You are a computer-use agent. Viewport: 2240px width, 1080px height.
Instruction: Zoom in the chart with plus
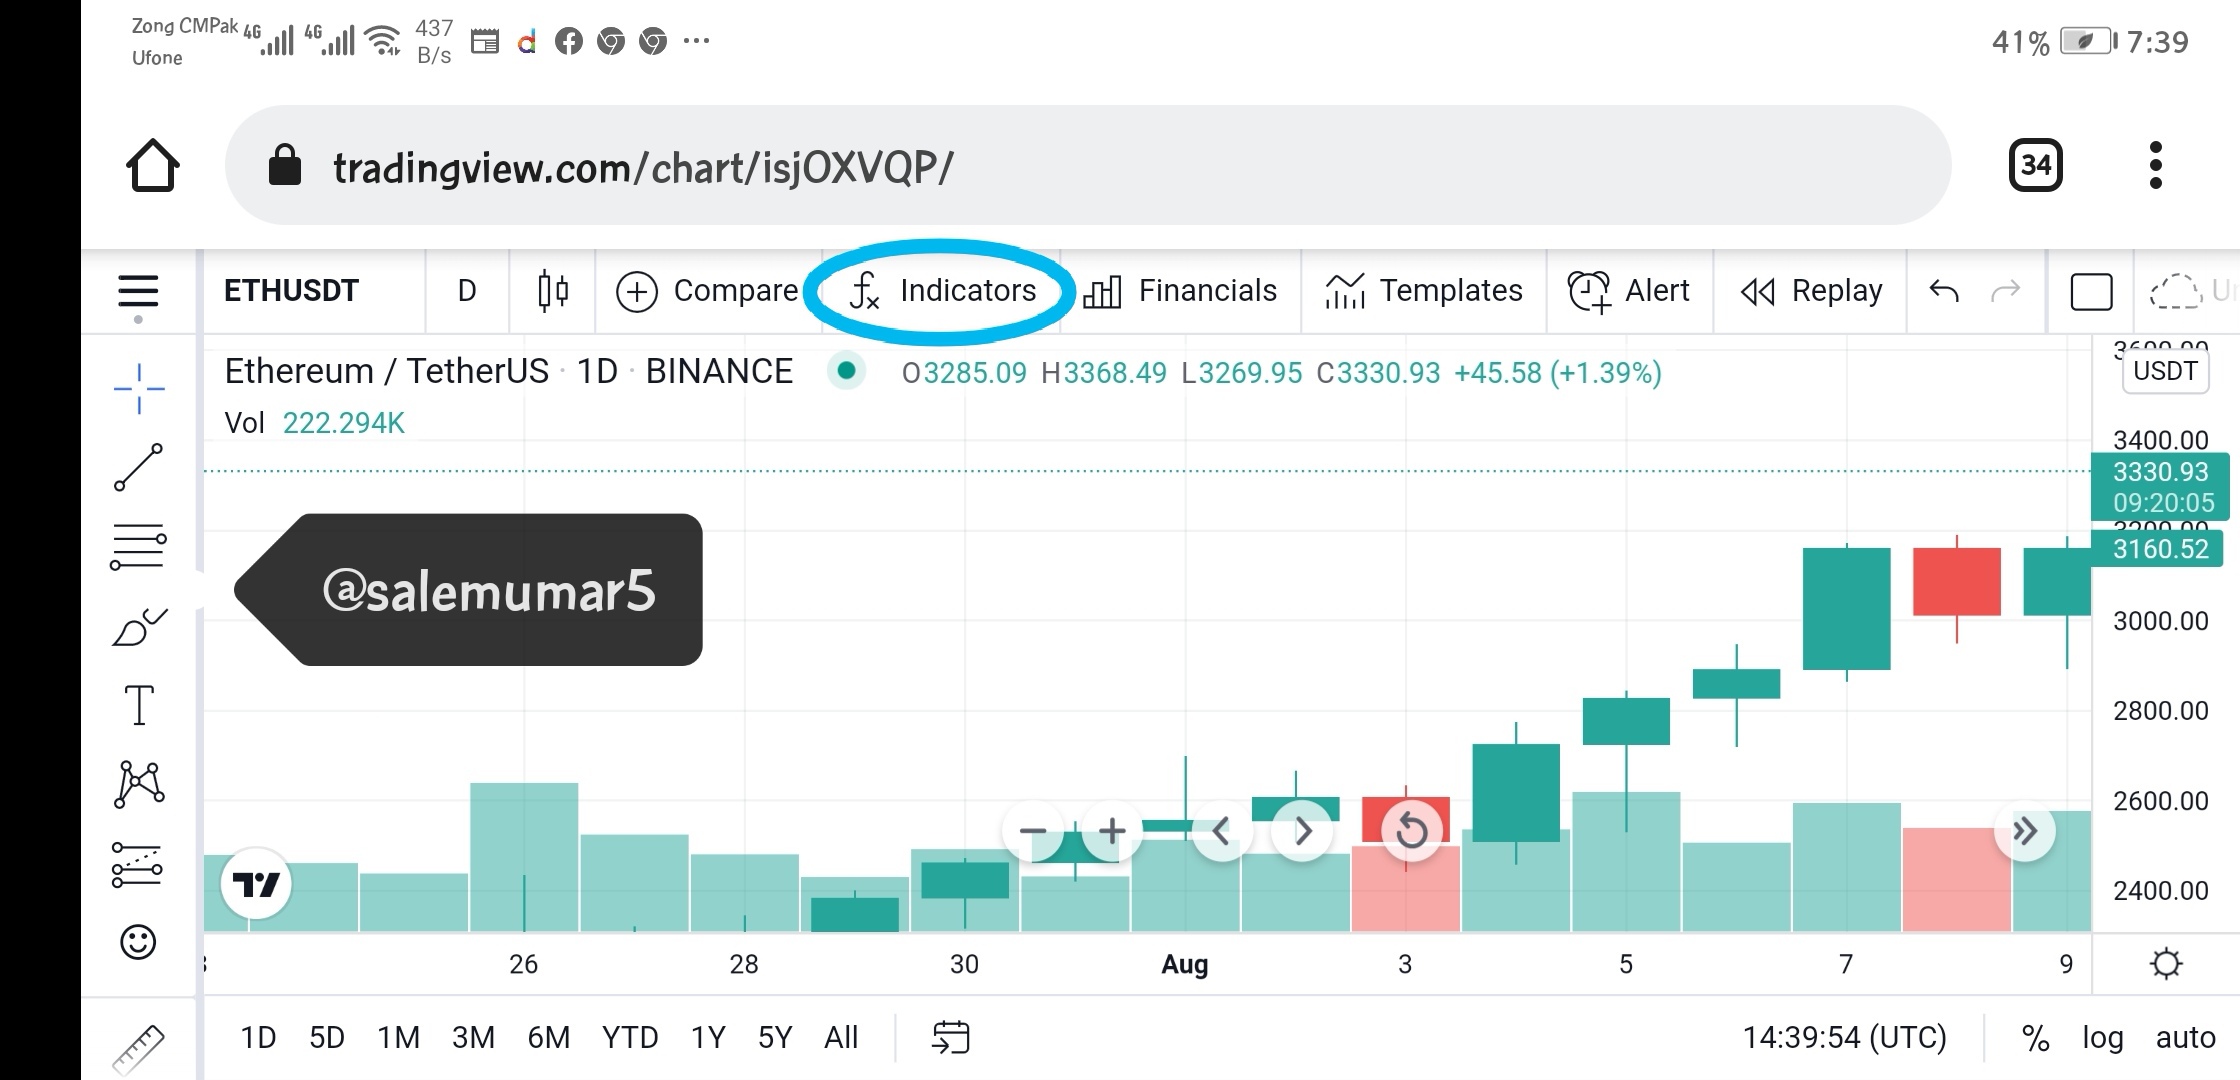[x=1112, y=831]
